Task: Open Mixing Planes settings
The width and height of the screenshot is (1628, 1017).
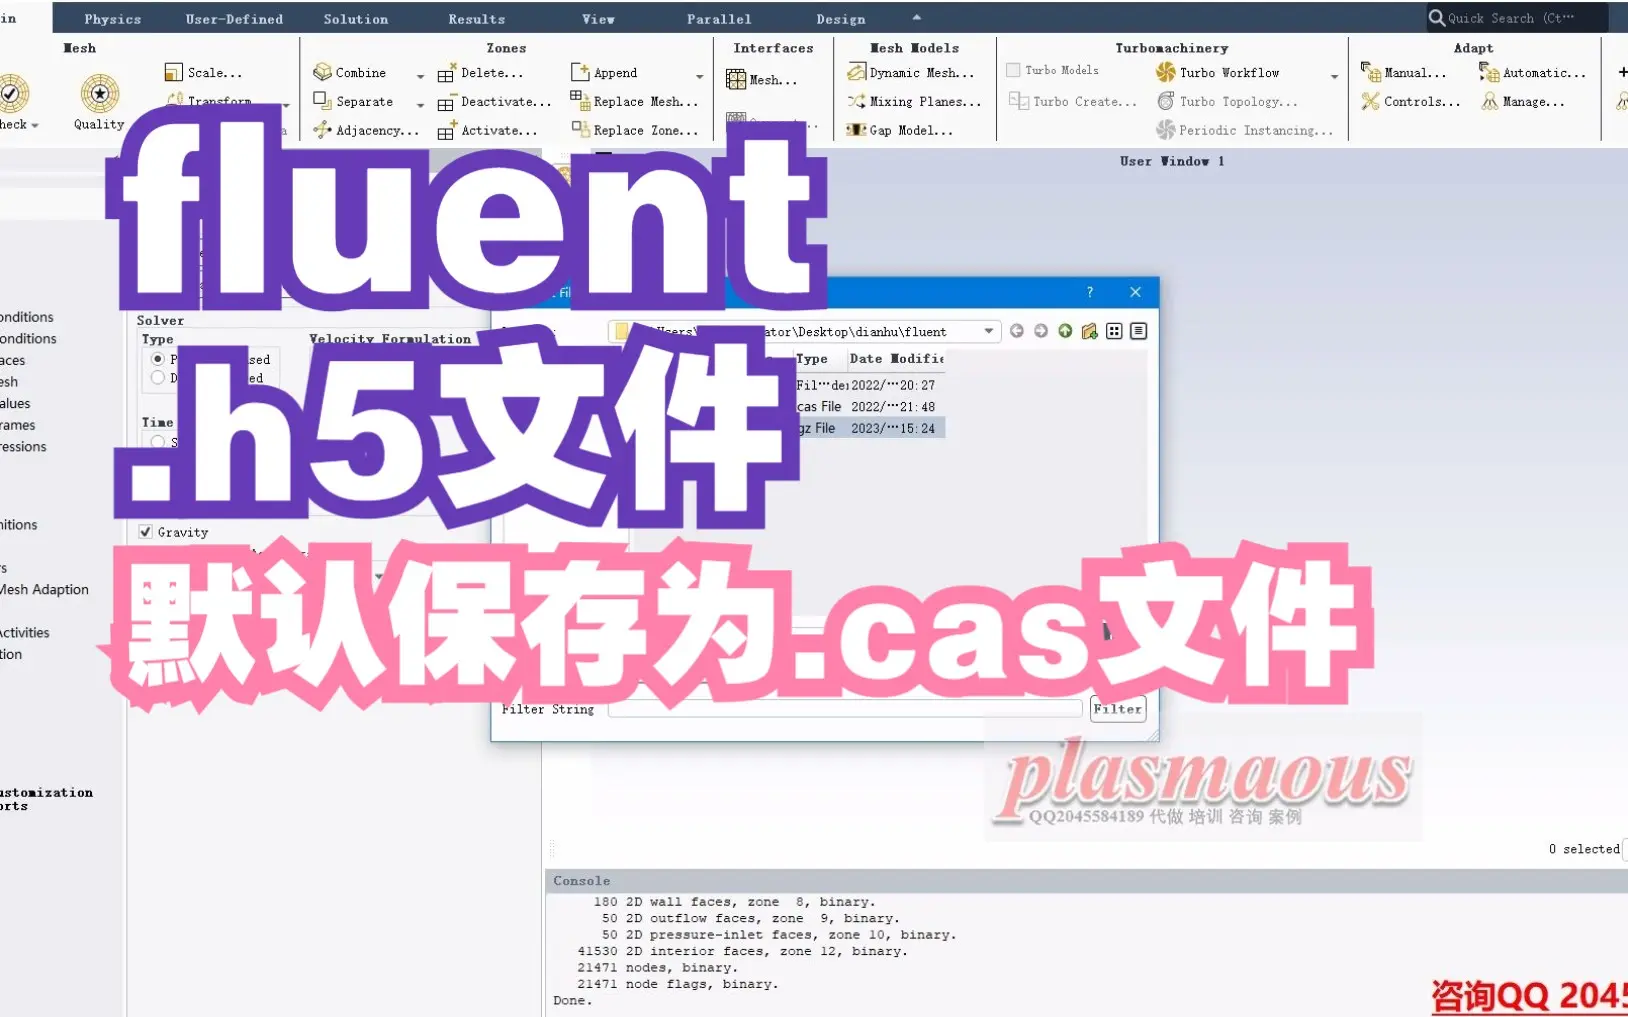Action: pyautogui.click(x=914, y=101)
